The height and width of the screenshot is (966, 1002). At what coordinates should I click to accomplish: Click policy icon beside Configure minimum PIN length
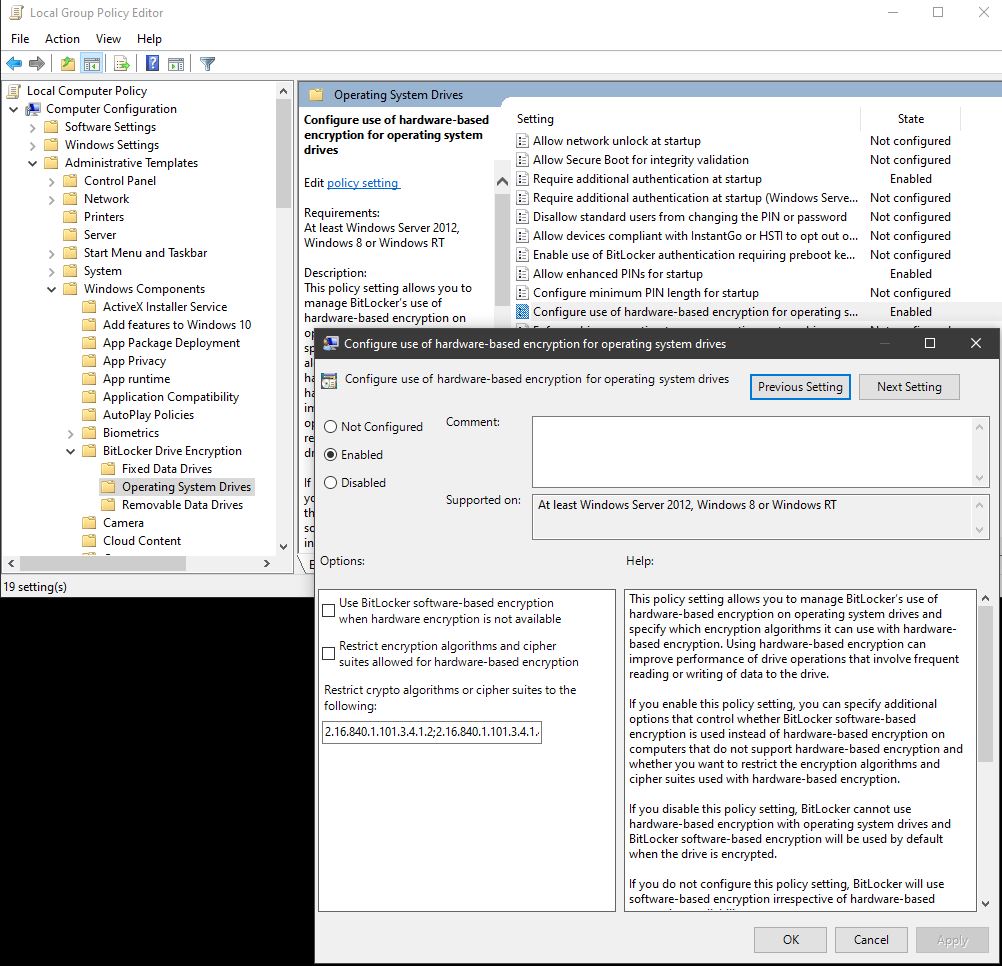point(522,293)
